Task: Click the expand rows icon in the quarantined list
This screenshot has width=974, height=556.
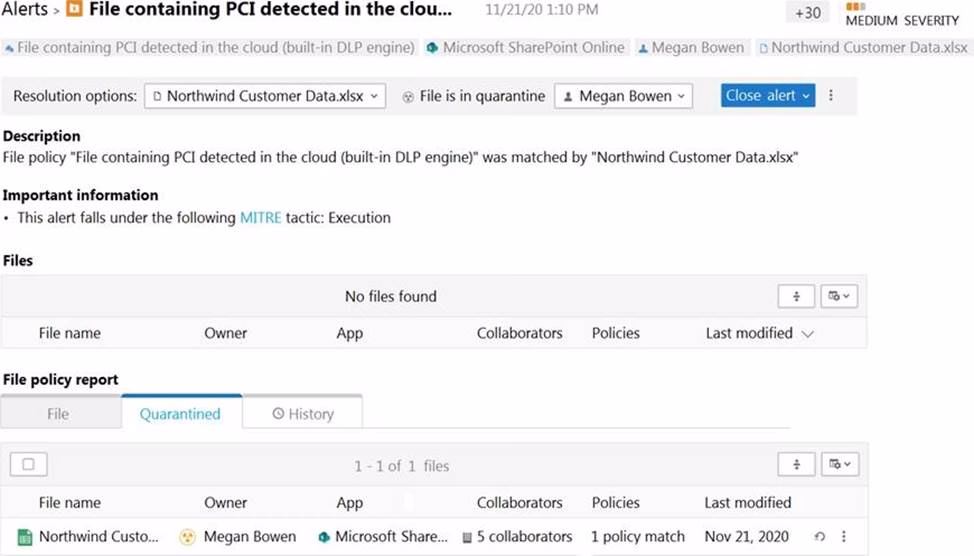Action: click(797, 464)
